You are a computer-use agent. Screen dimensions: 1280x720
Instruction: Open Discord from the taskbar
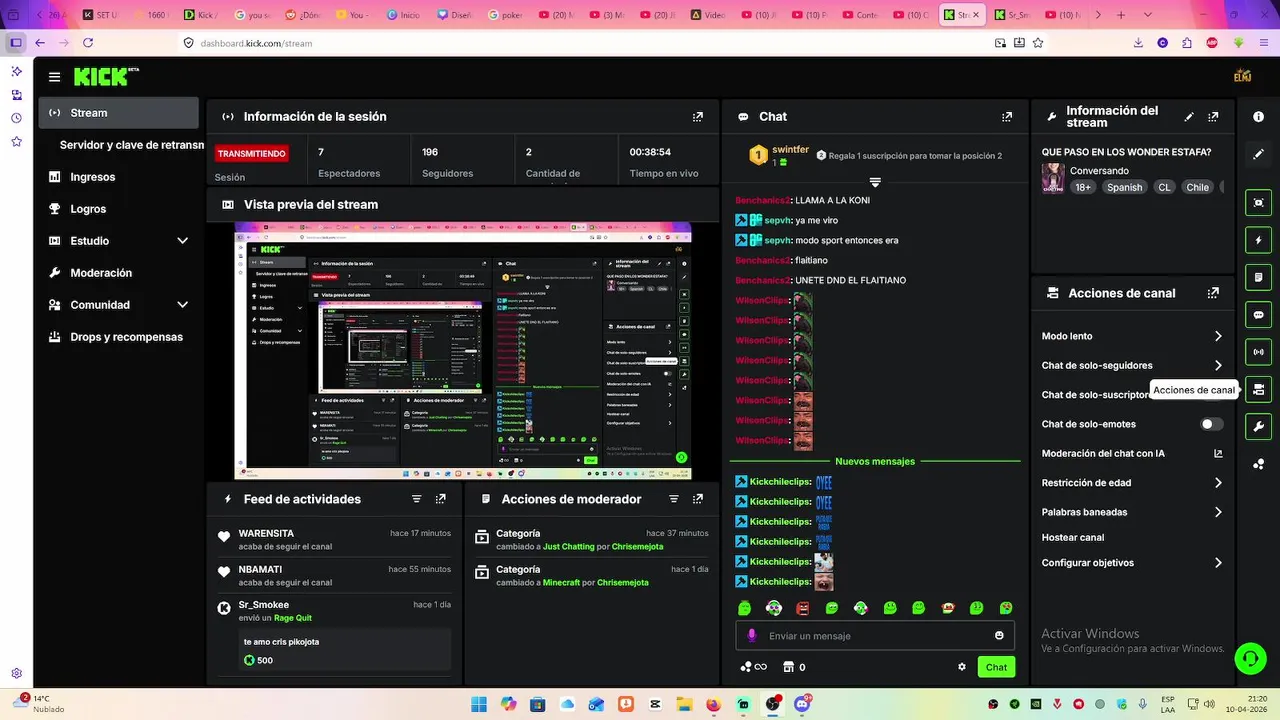pos(802,704)
